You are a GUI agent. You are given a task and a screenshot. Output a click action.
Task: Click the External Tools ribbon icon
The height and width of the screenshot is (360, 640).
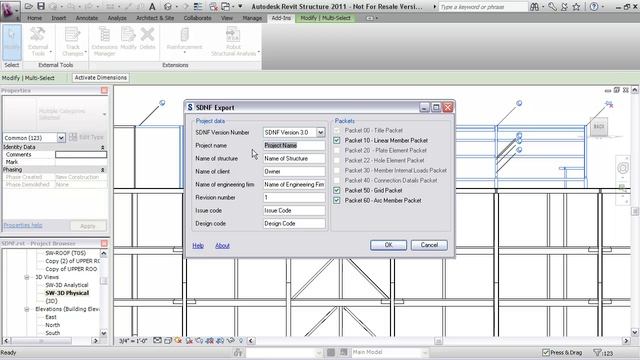tap(38, 41)
